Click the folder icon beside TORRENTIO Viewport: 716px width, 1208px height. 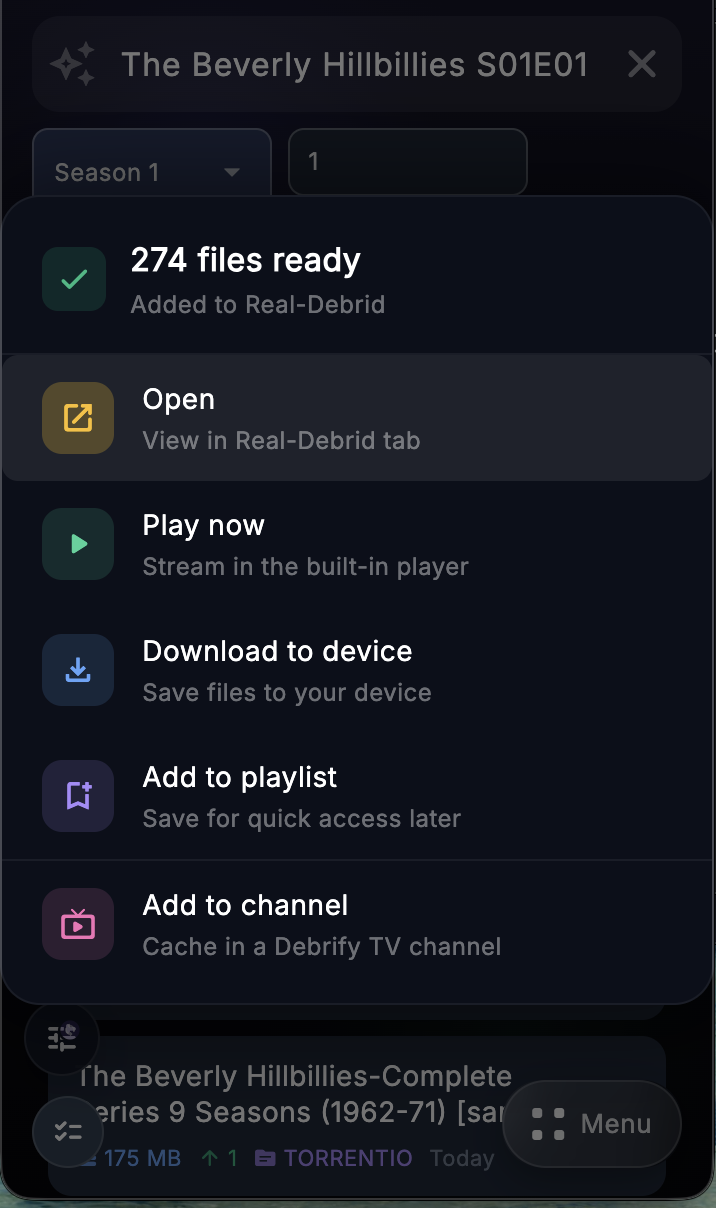pyautogui.click(x=263, y=1158)
